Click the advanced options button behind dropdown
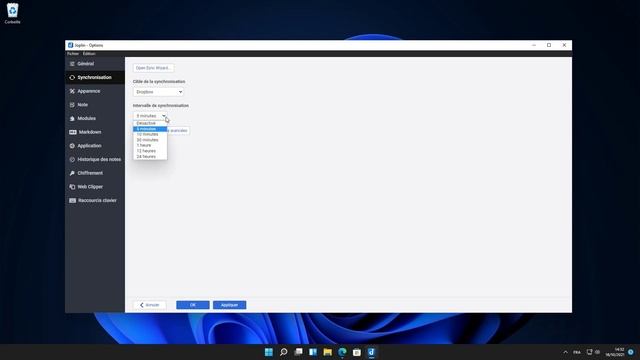 [179, 131]
